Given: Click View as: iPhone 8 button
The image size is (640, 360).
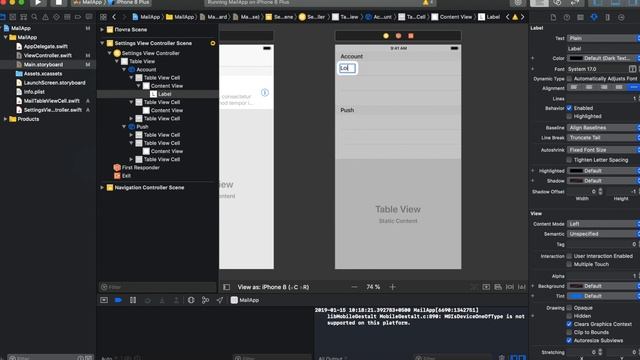Looking at the screenshot, I should (273, 287).
